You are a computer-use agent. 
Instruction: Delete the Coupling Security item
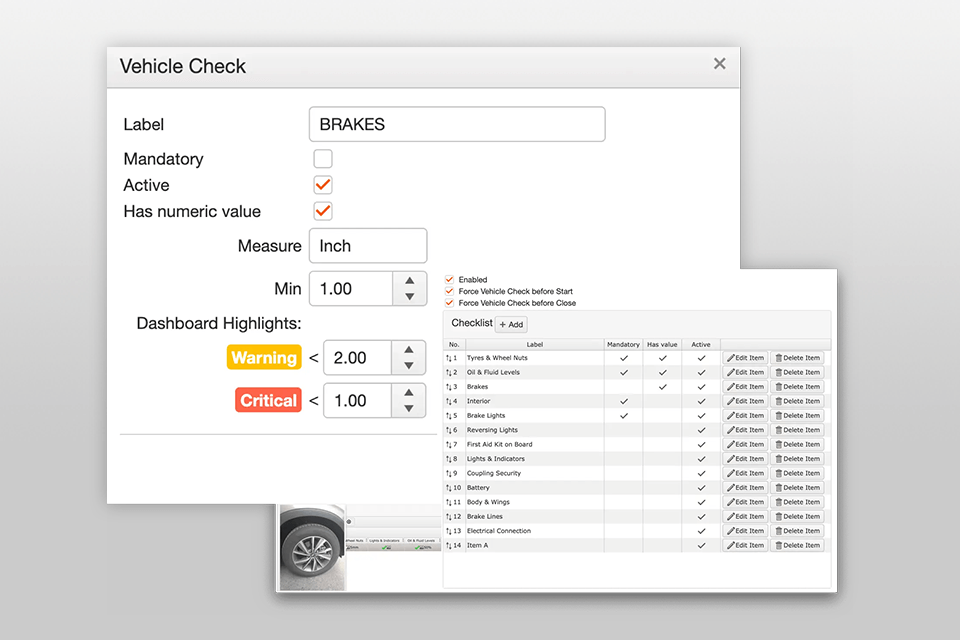(797, 473)
